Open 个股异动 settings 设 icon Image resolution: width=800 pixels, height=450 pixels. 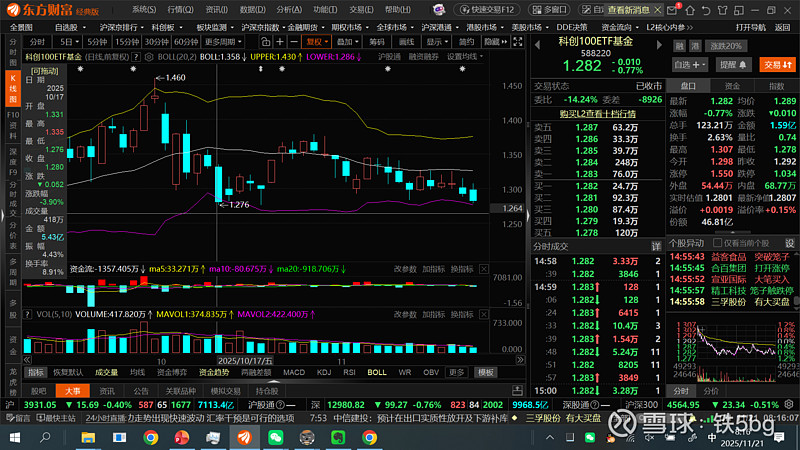(790, 243)
